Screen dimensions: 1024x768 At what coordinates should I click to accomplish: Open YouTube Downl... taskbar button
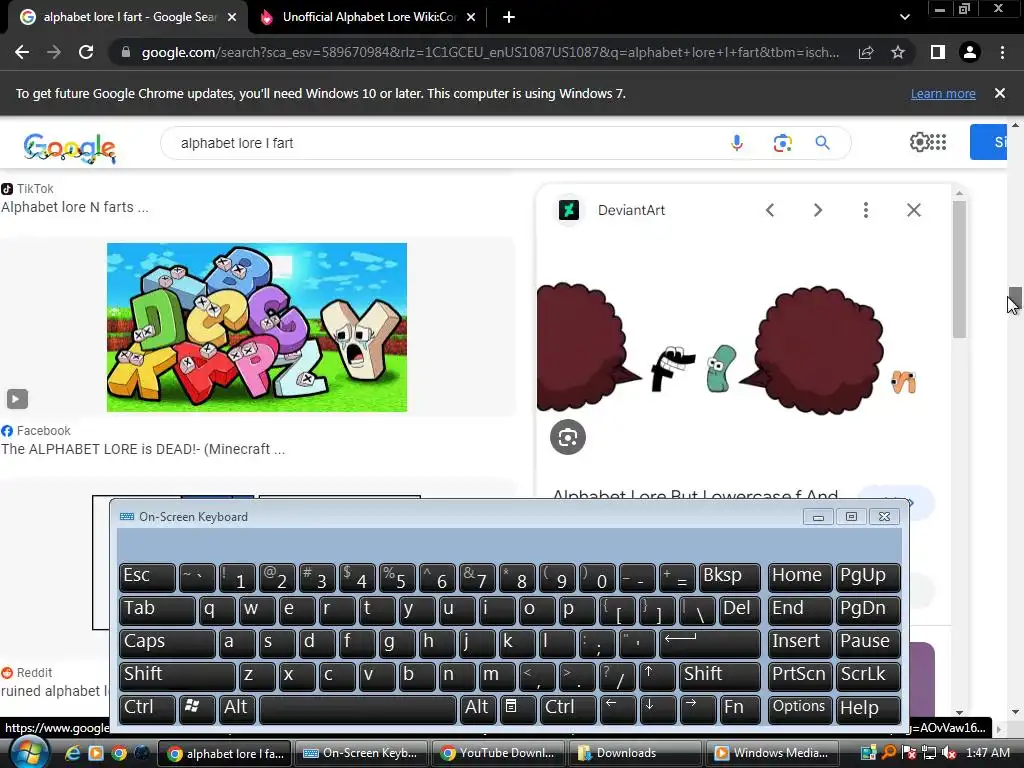pyautogui.click(x=498, y=754)
